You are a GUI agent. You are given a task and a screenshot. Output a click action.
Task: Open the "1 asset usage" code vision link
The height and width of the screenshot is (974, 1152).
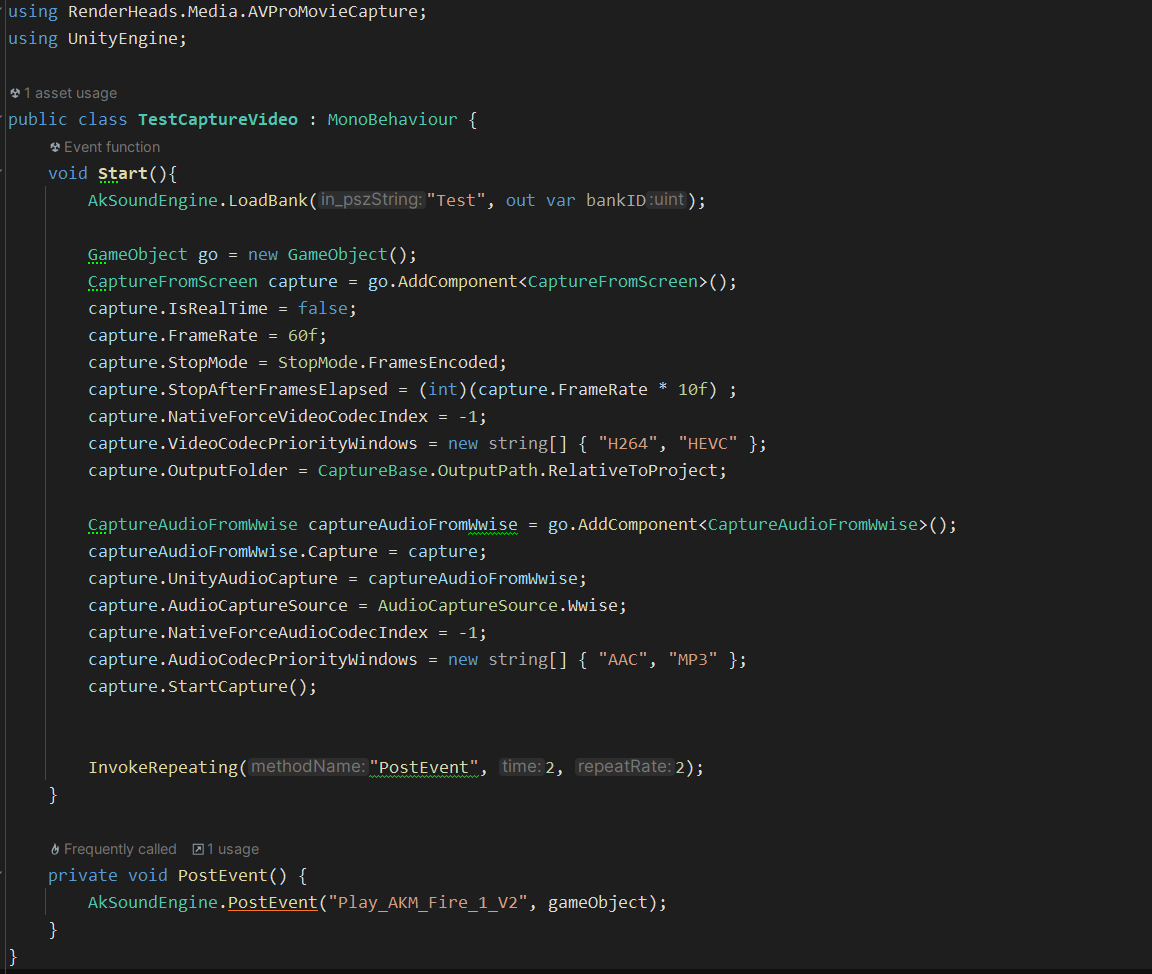[69, 93]
